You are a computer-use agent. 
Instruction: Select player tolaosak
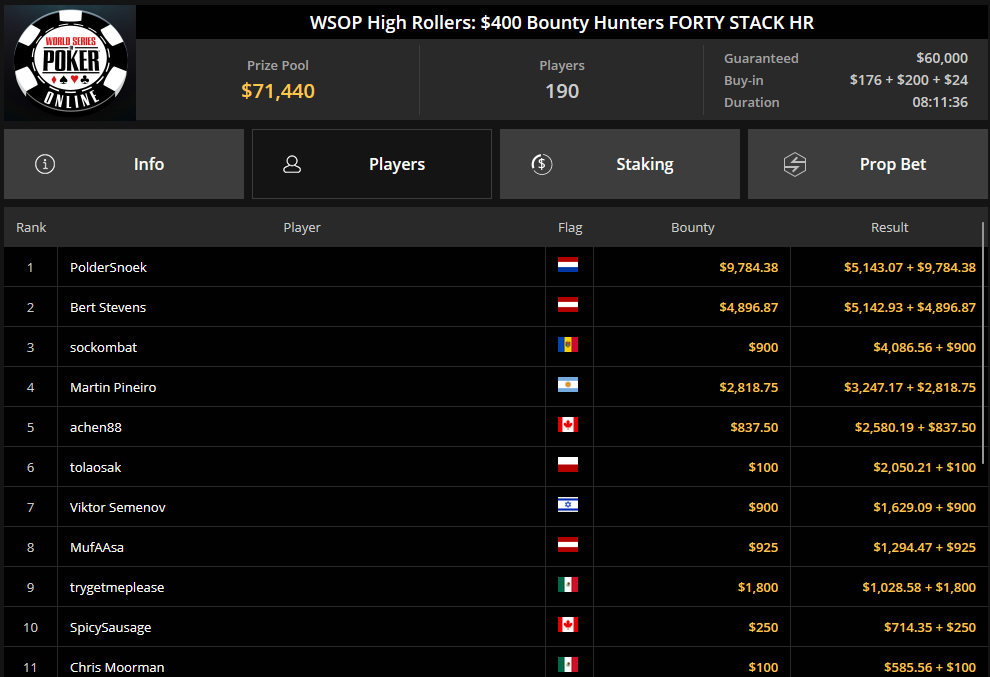click(x=95, y=467)
